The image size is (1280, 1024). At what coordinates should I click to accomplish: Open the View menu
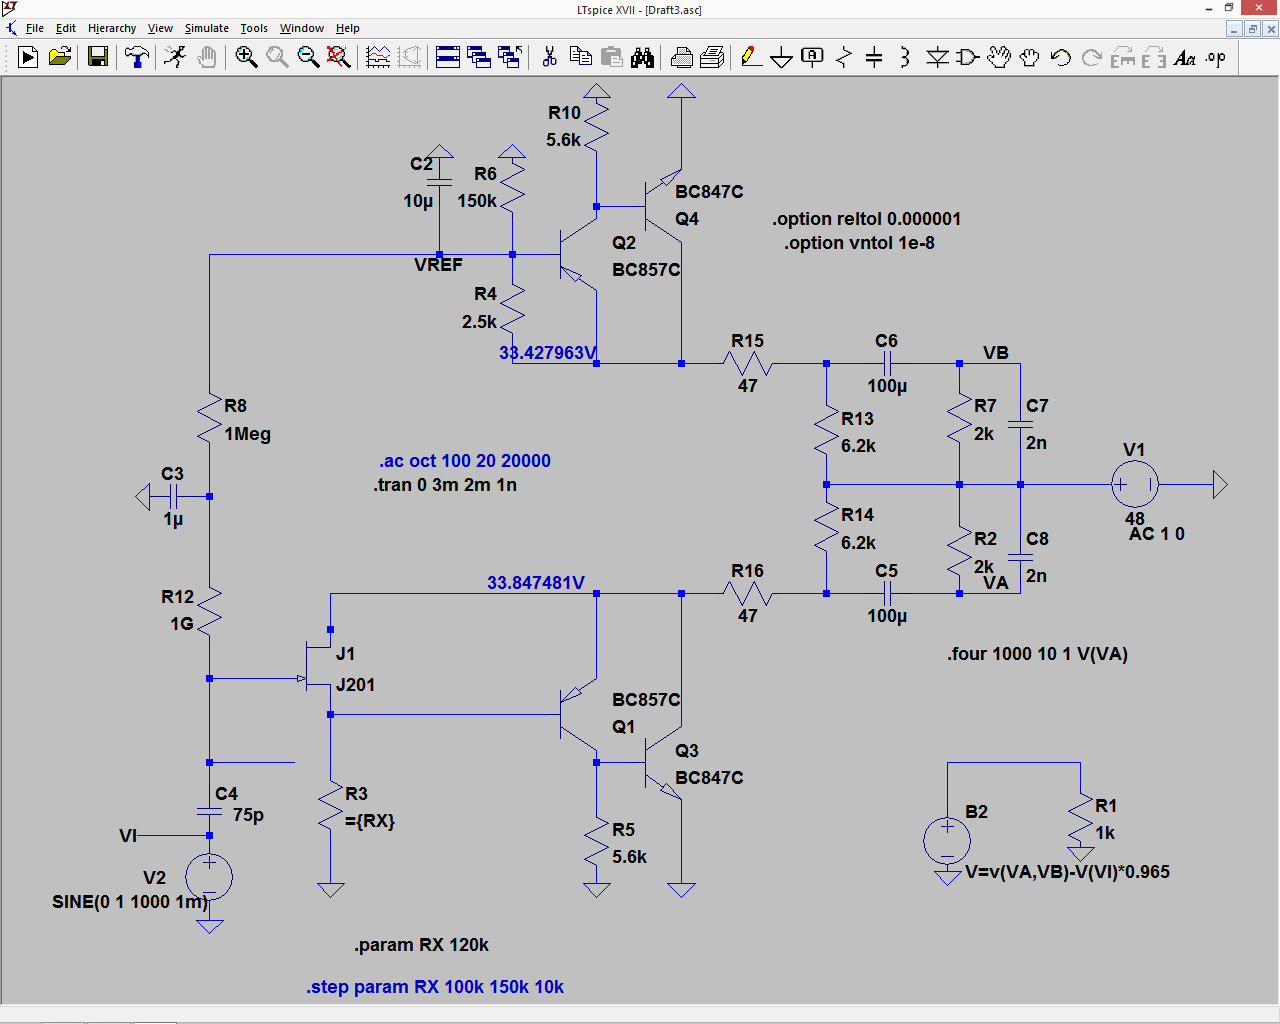(160, 28)
